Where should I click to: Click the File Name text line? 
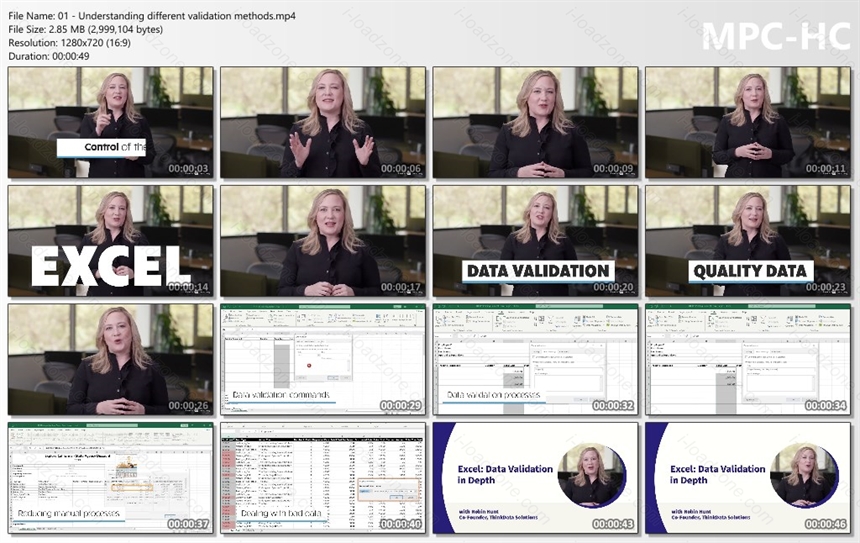pos(152,16)
